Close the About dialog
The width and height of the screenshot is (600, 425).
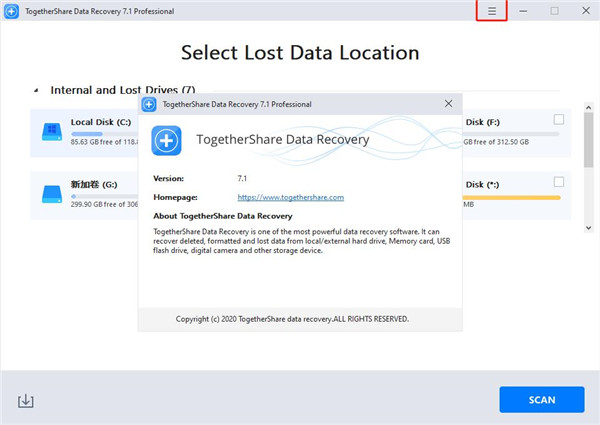pyautogui.click(x=449, y=104)
